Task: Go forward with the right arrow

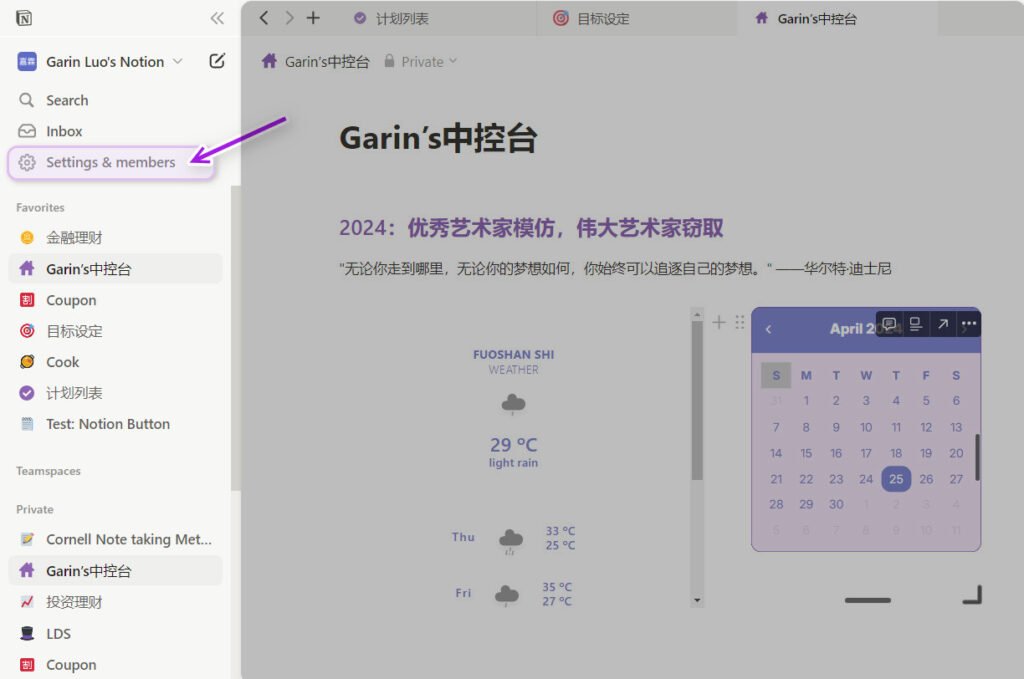Action: point(289,18)
